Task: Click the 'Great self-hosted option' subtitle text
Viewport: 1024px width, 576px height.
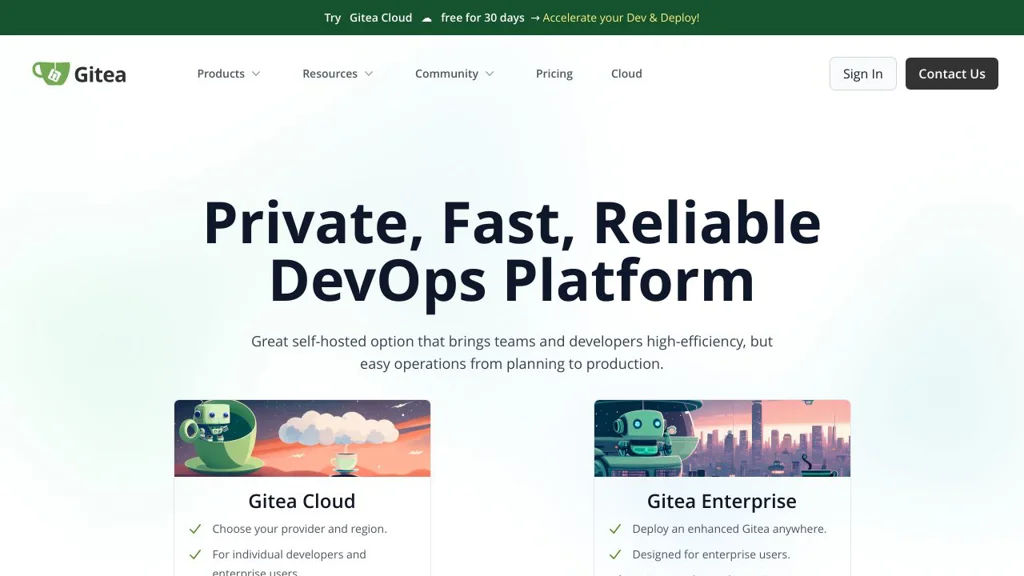Action: pyautogui.click(x=512, y=353)
